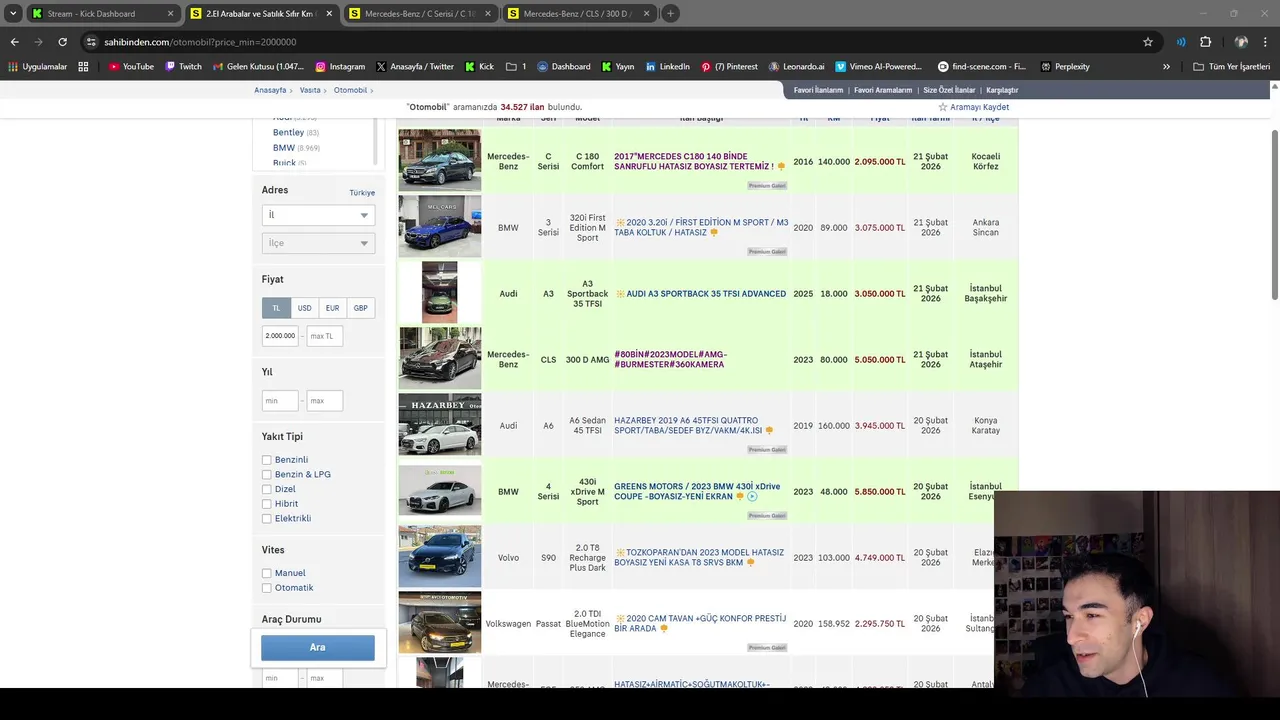Viewport: 1280px width, 720px height.
Task: Click the Türkiye link beside Adres
Action: [362, 192]
